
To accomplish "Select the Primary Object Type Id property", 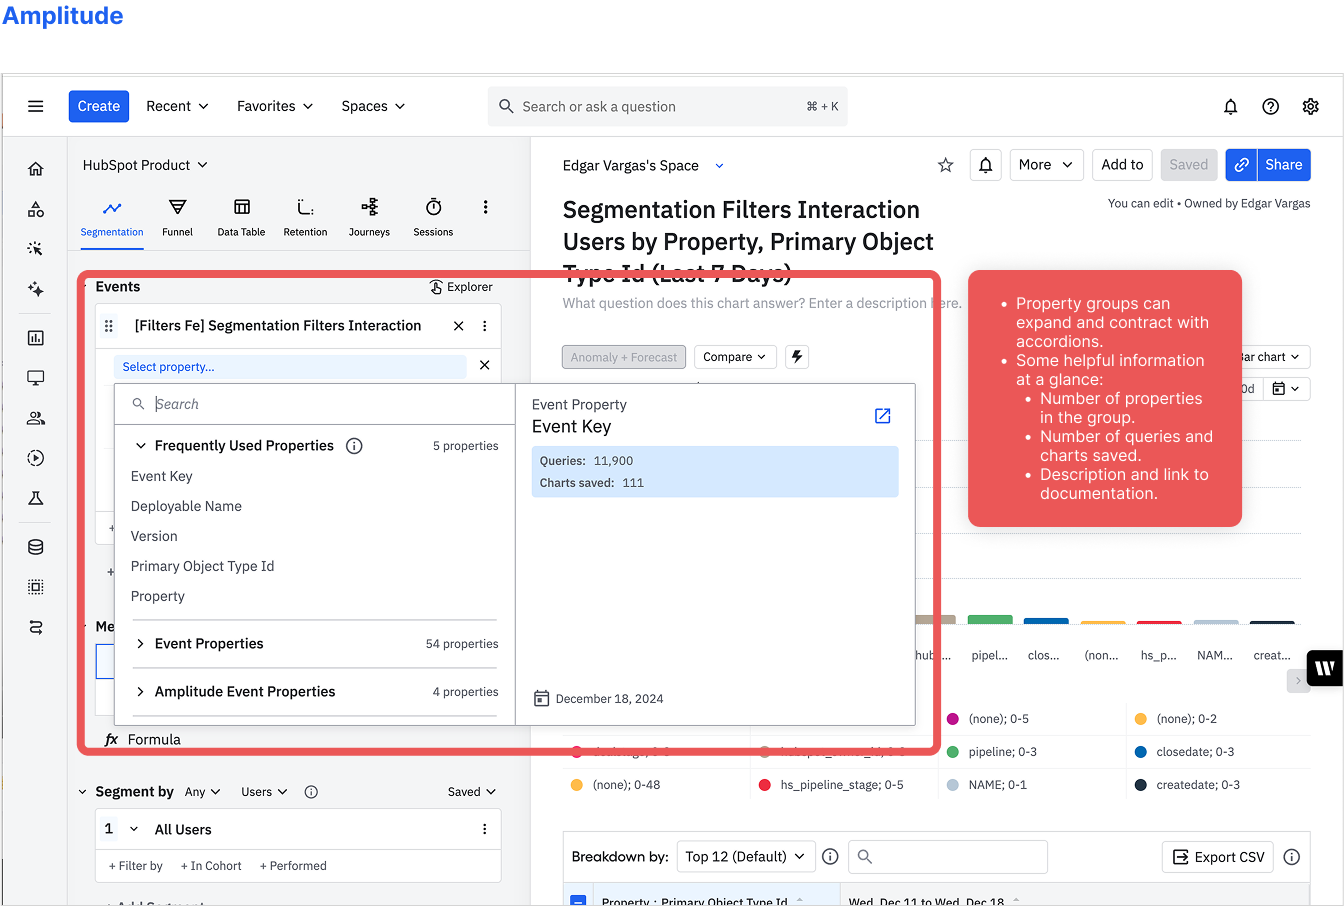I will (x=202, y=566).
